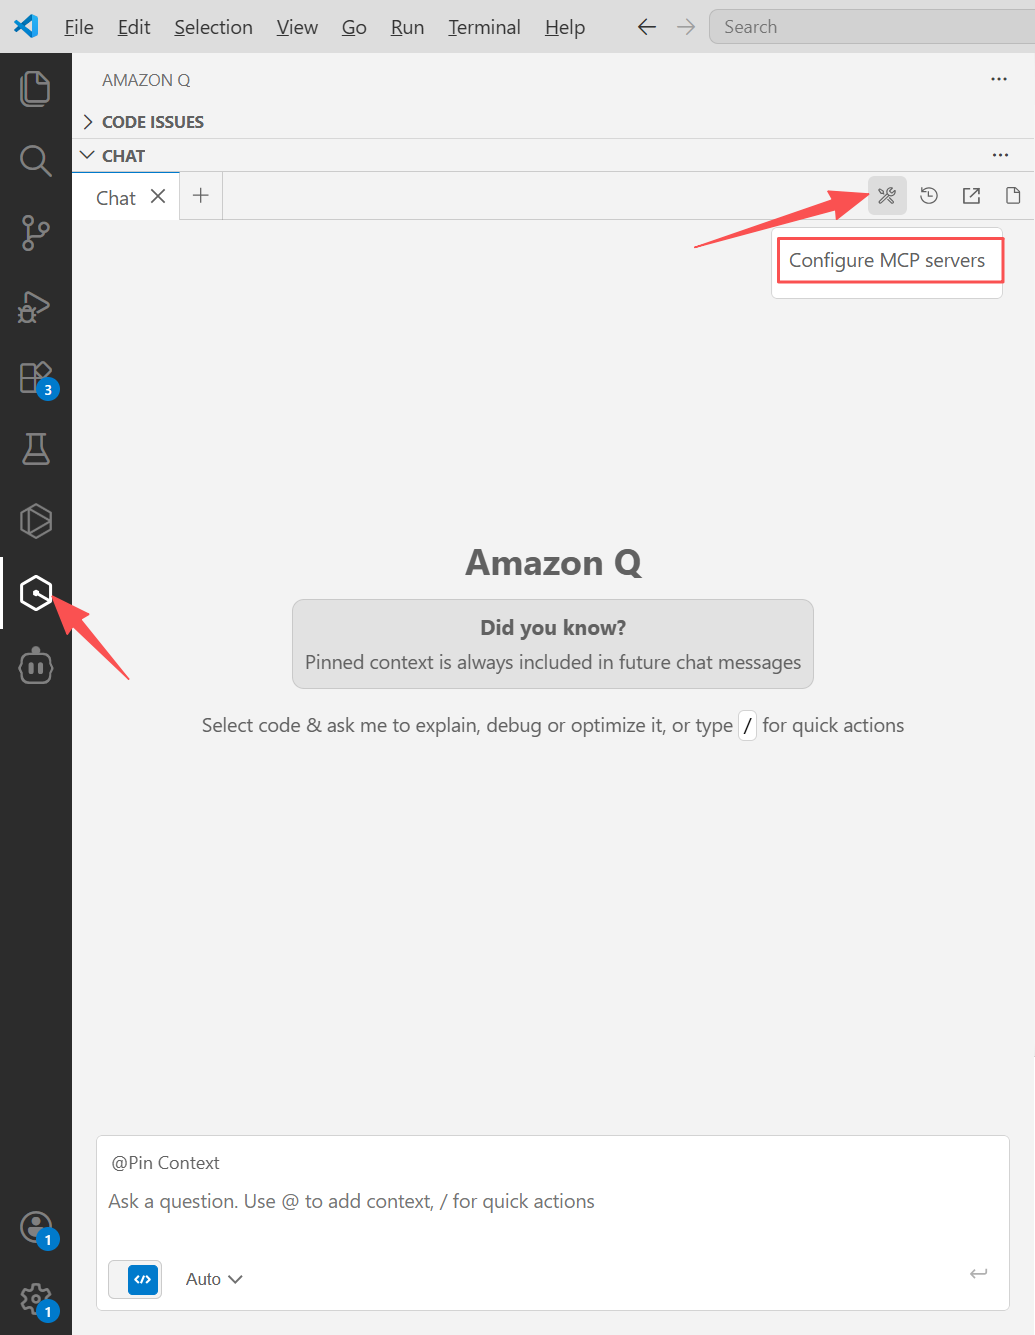Open the File menu
The image size is (1035, 1335).
pos(79,27)
